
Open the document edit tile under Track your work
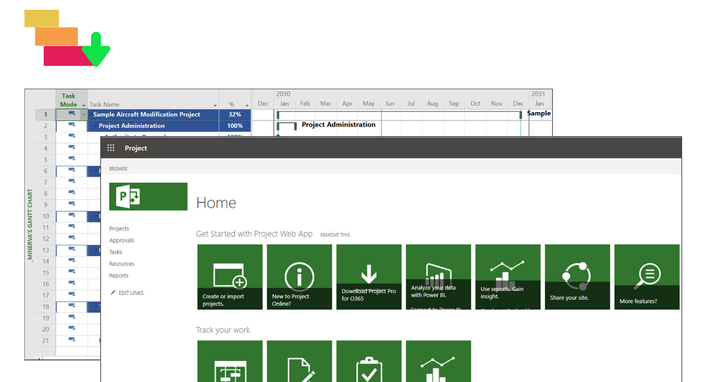click(299, 361)
